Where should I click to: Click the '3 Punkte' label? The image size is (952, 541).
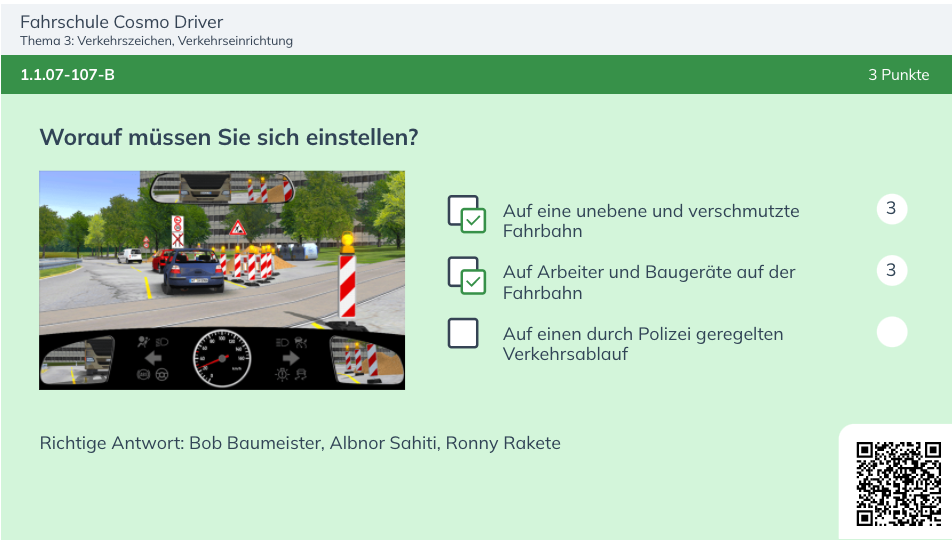pyautogui.click(x=899, y=75)
